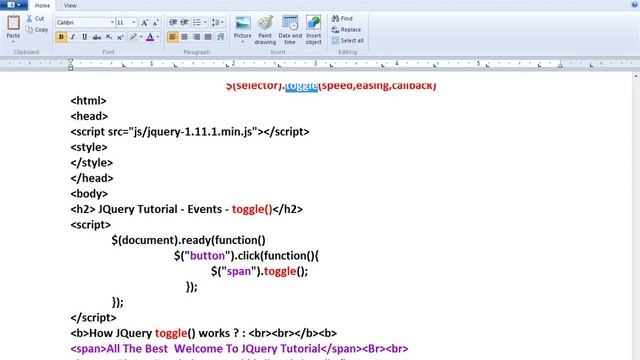640x360 pixels.
Task: Start a bulleted list
Action: (x=197, y=22)
